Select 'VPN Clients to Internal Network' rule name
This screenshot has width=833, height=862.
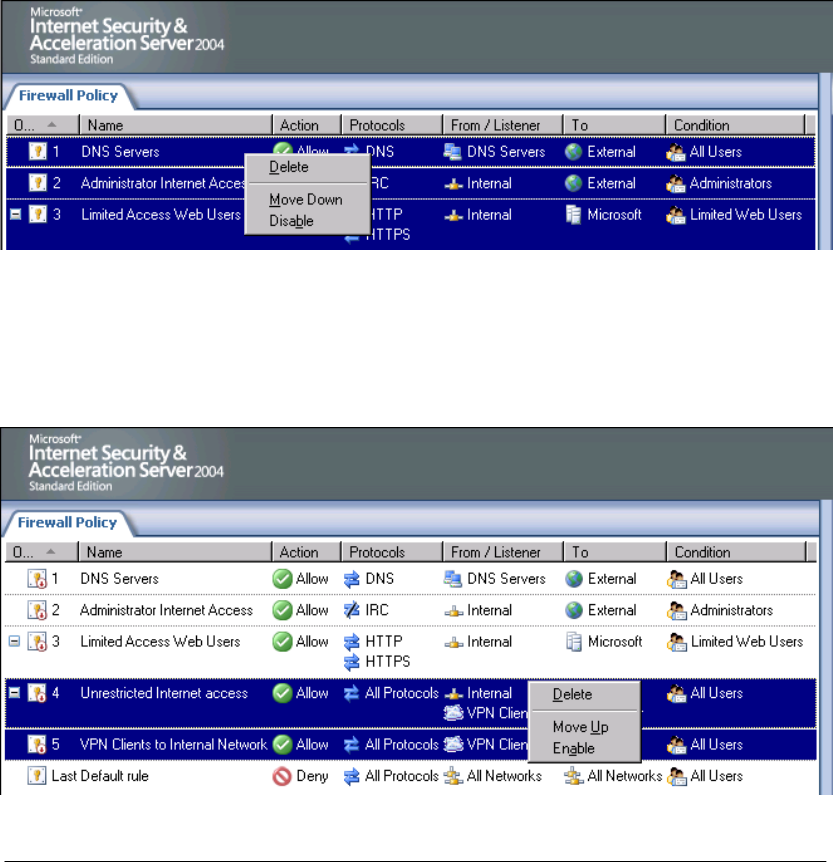[x=173, y=744]
